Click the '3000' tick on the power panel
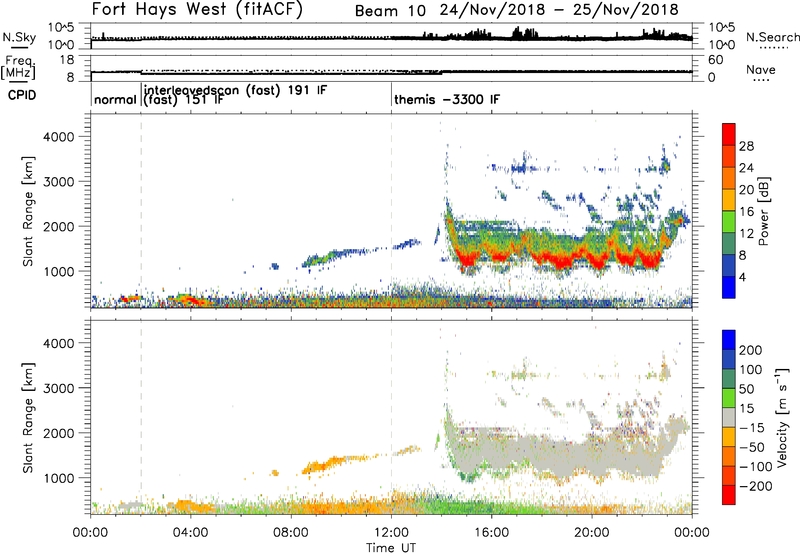 tap(58, 182)
